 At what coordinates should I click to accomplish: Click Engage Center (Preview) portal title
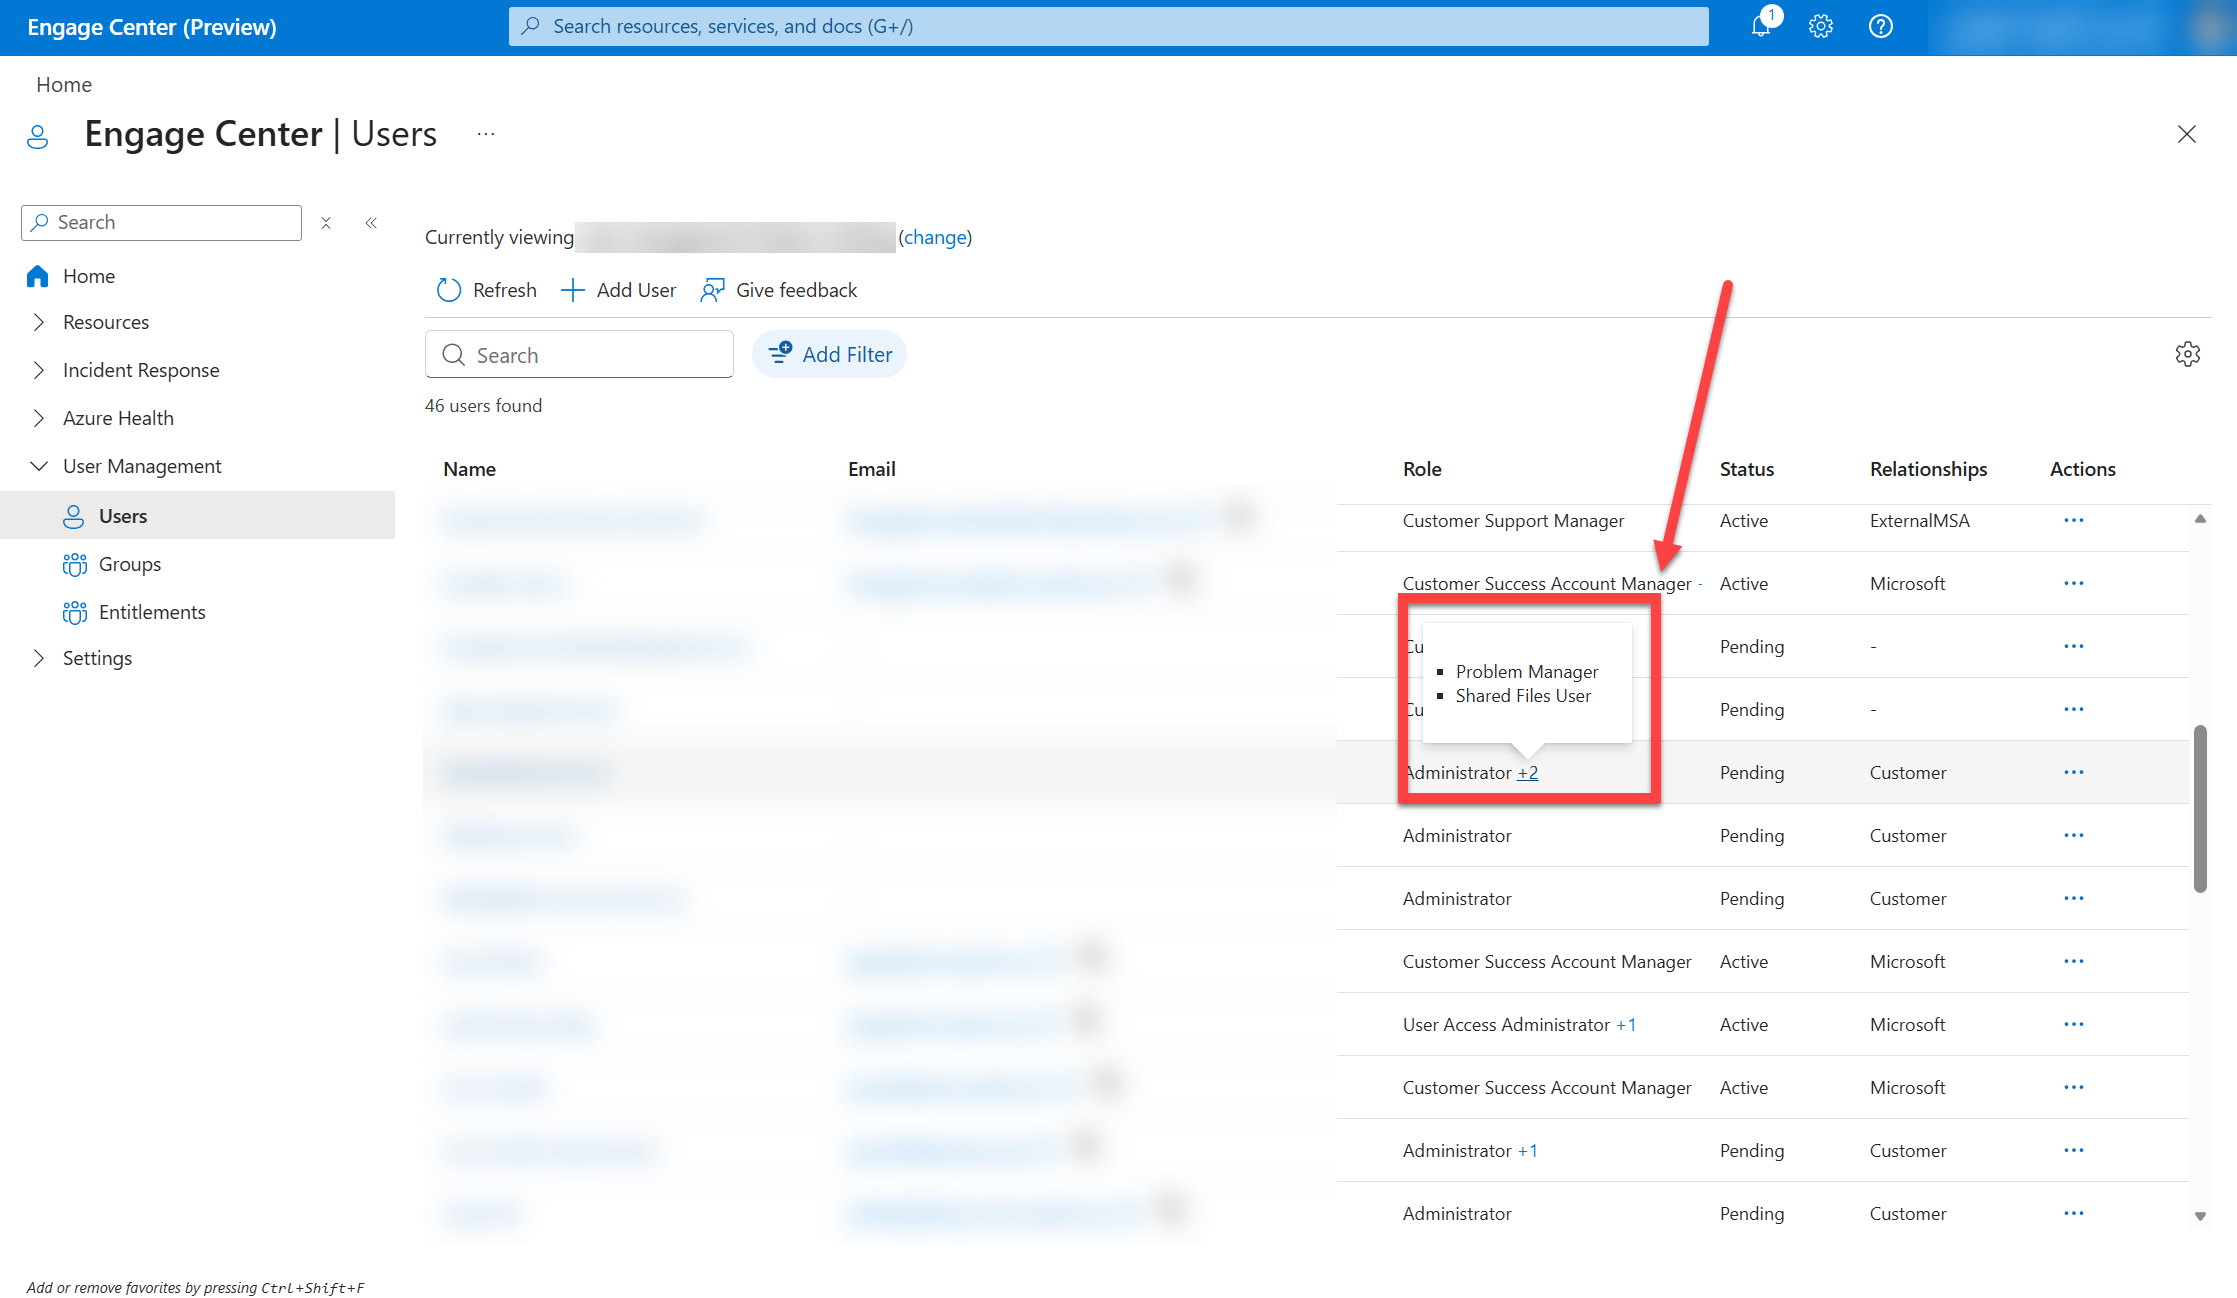click(152, 27)
